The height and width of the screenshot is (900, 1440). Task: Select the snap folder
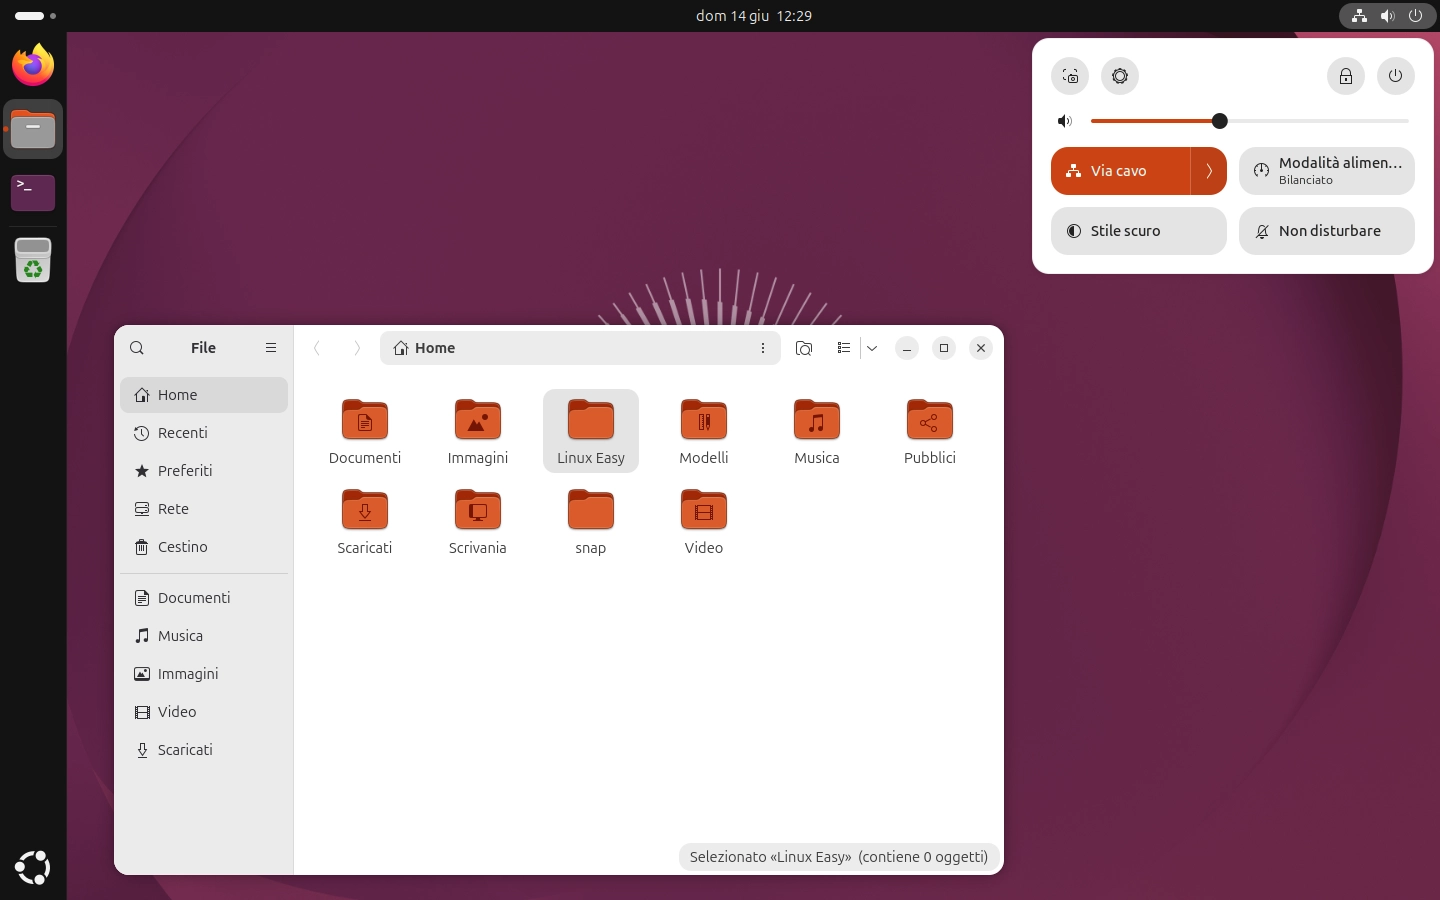pyautogui.click(x=591, y=510)
